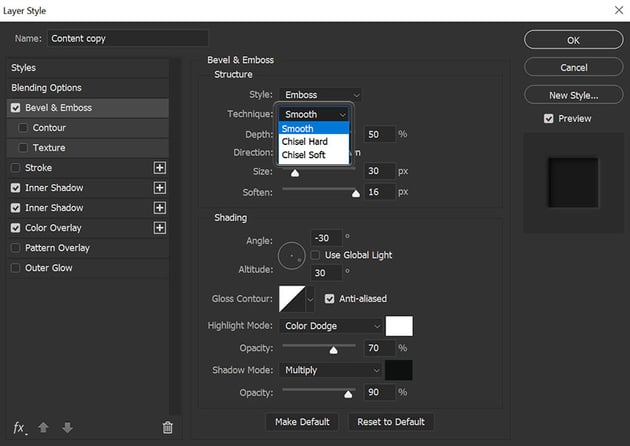
Task: Click the black shadow color swatch
Action: (399, 370)
